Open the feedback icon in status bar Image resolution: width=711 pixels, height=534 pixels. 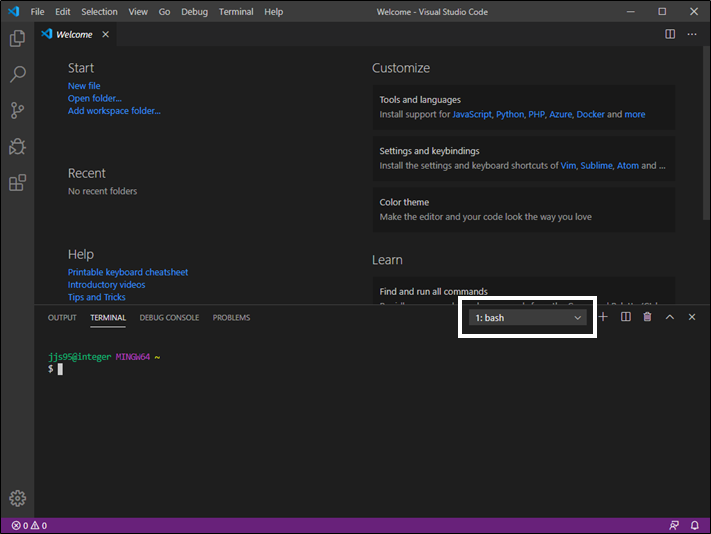point(674,525)
